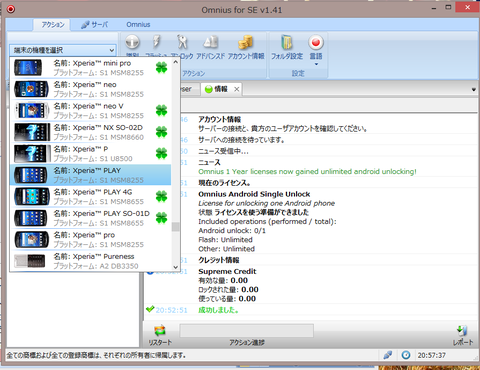Image resolution: width=480 pixels, height=370 pixels.
Task: Click the identify info icon in ribbon
Action: [x=132, y=42]
